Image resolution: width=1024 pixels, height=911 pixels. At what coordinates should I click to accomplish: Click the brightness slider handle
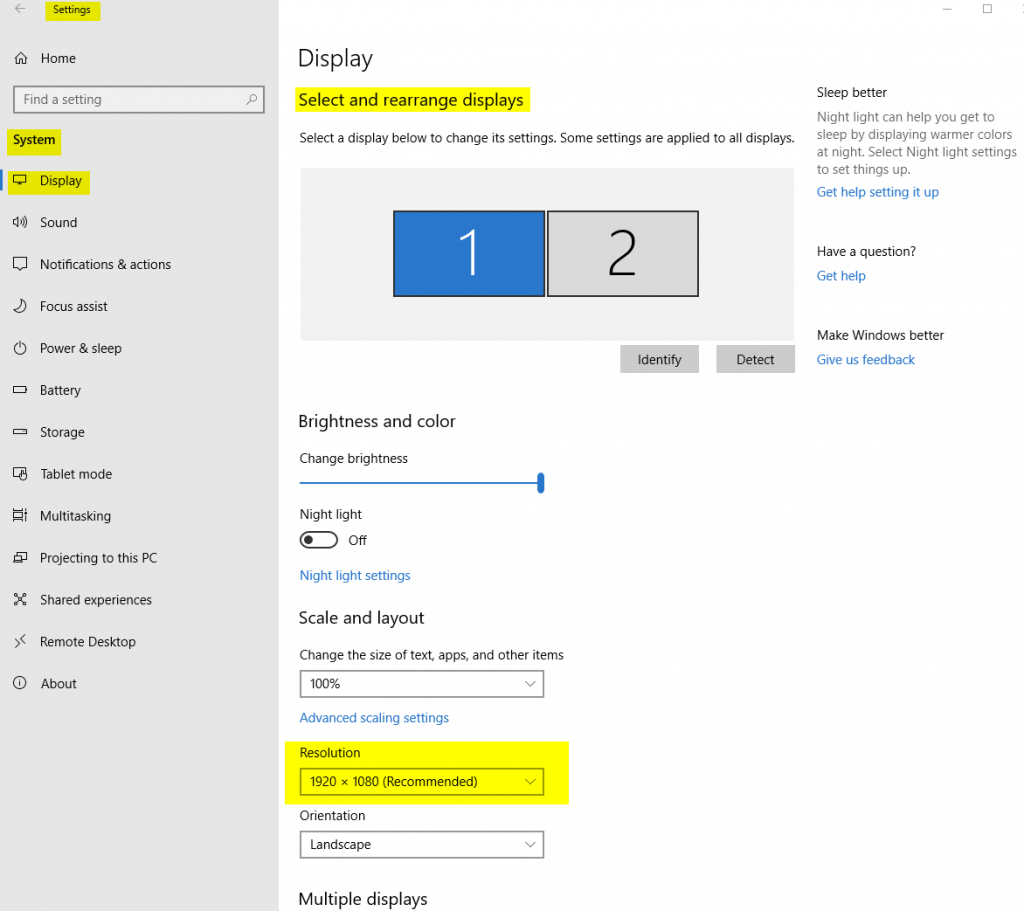click(540, 484)
